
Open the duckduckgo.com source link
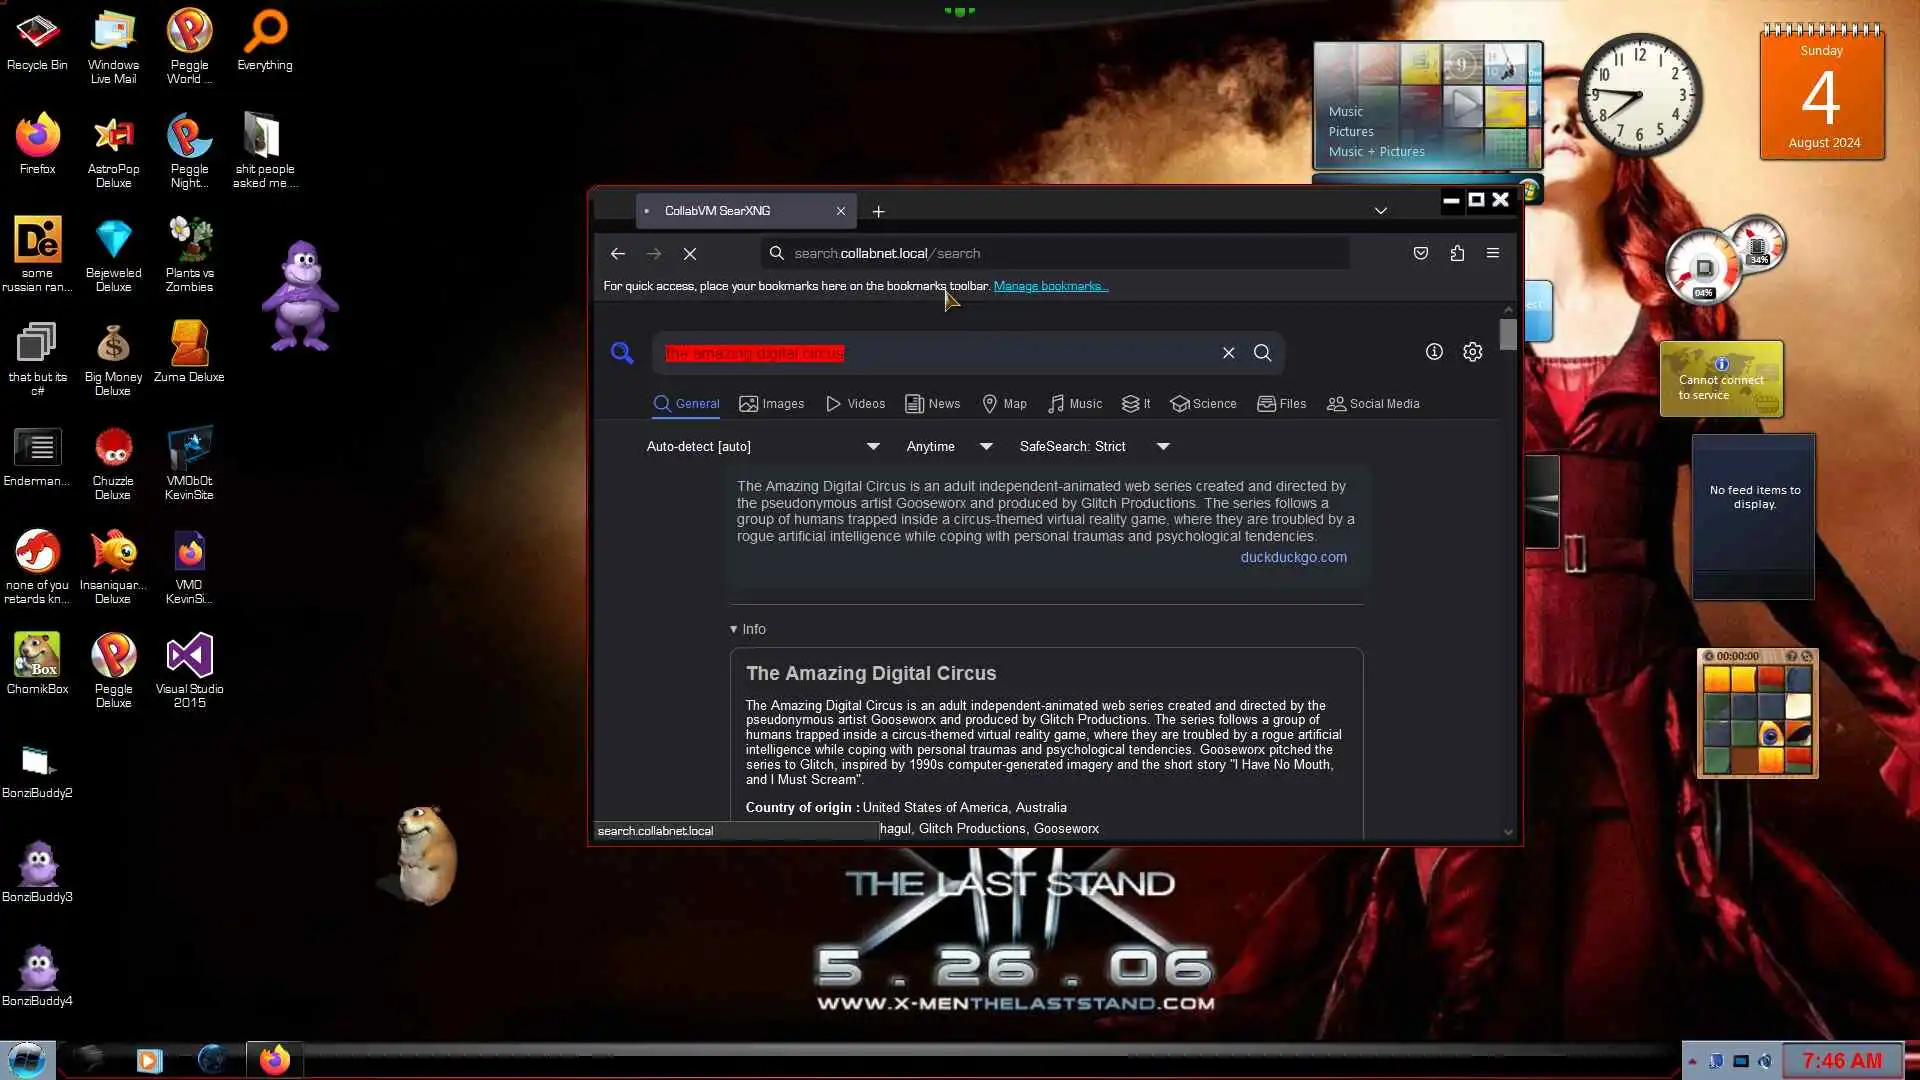coord(1293,557)
